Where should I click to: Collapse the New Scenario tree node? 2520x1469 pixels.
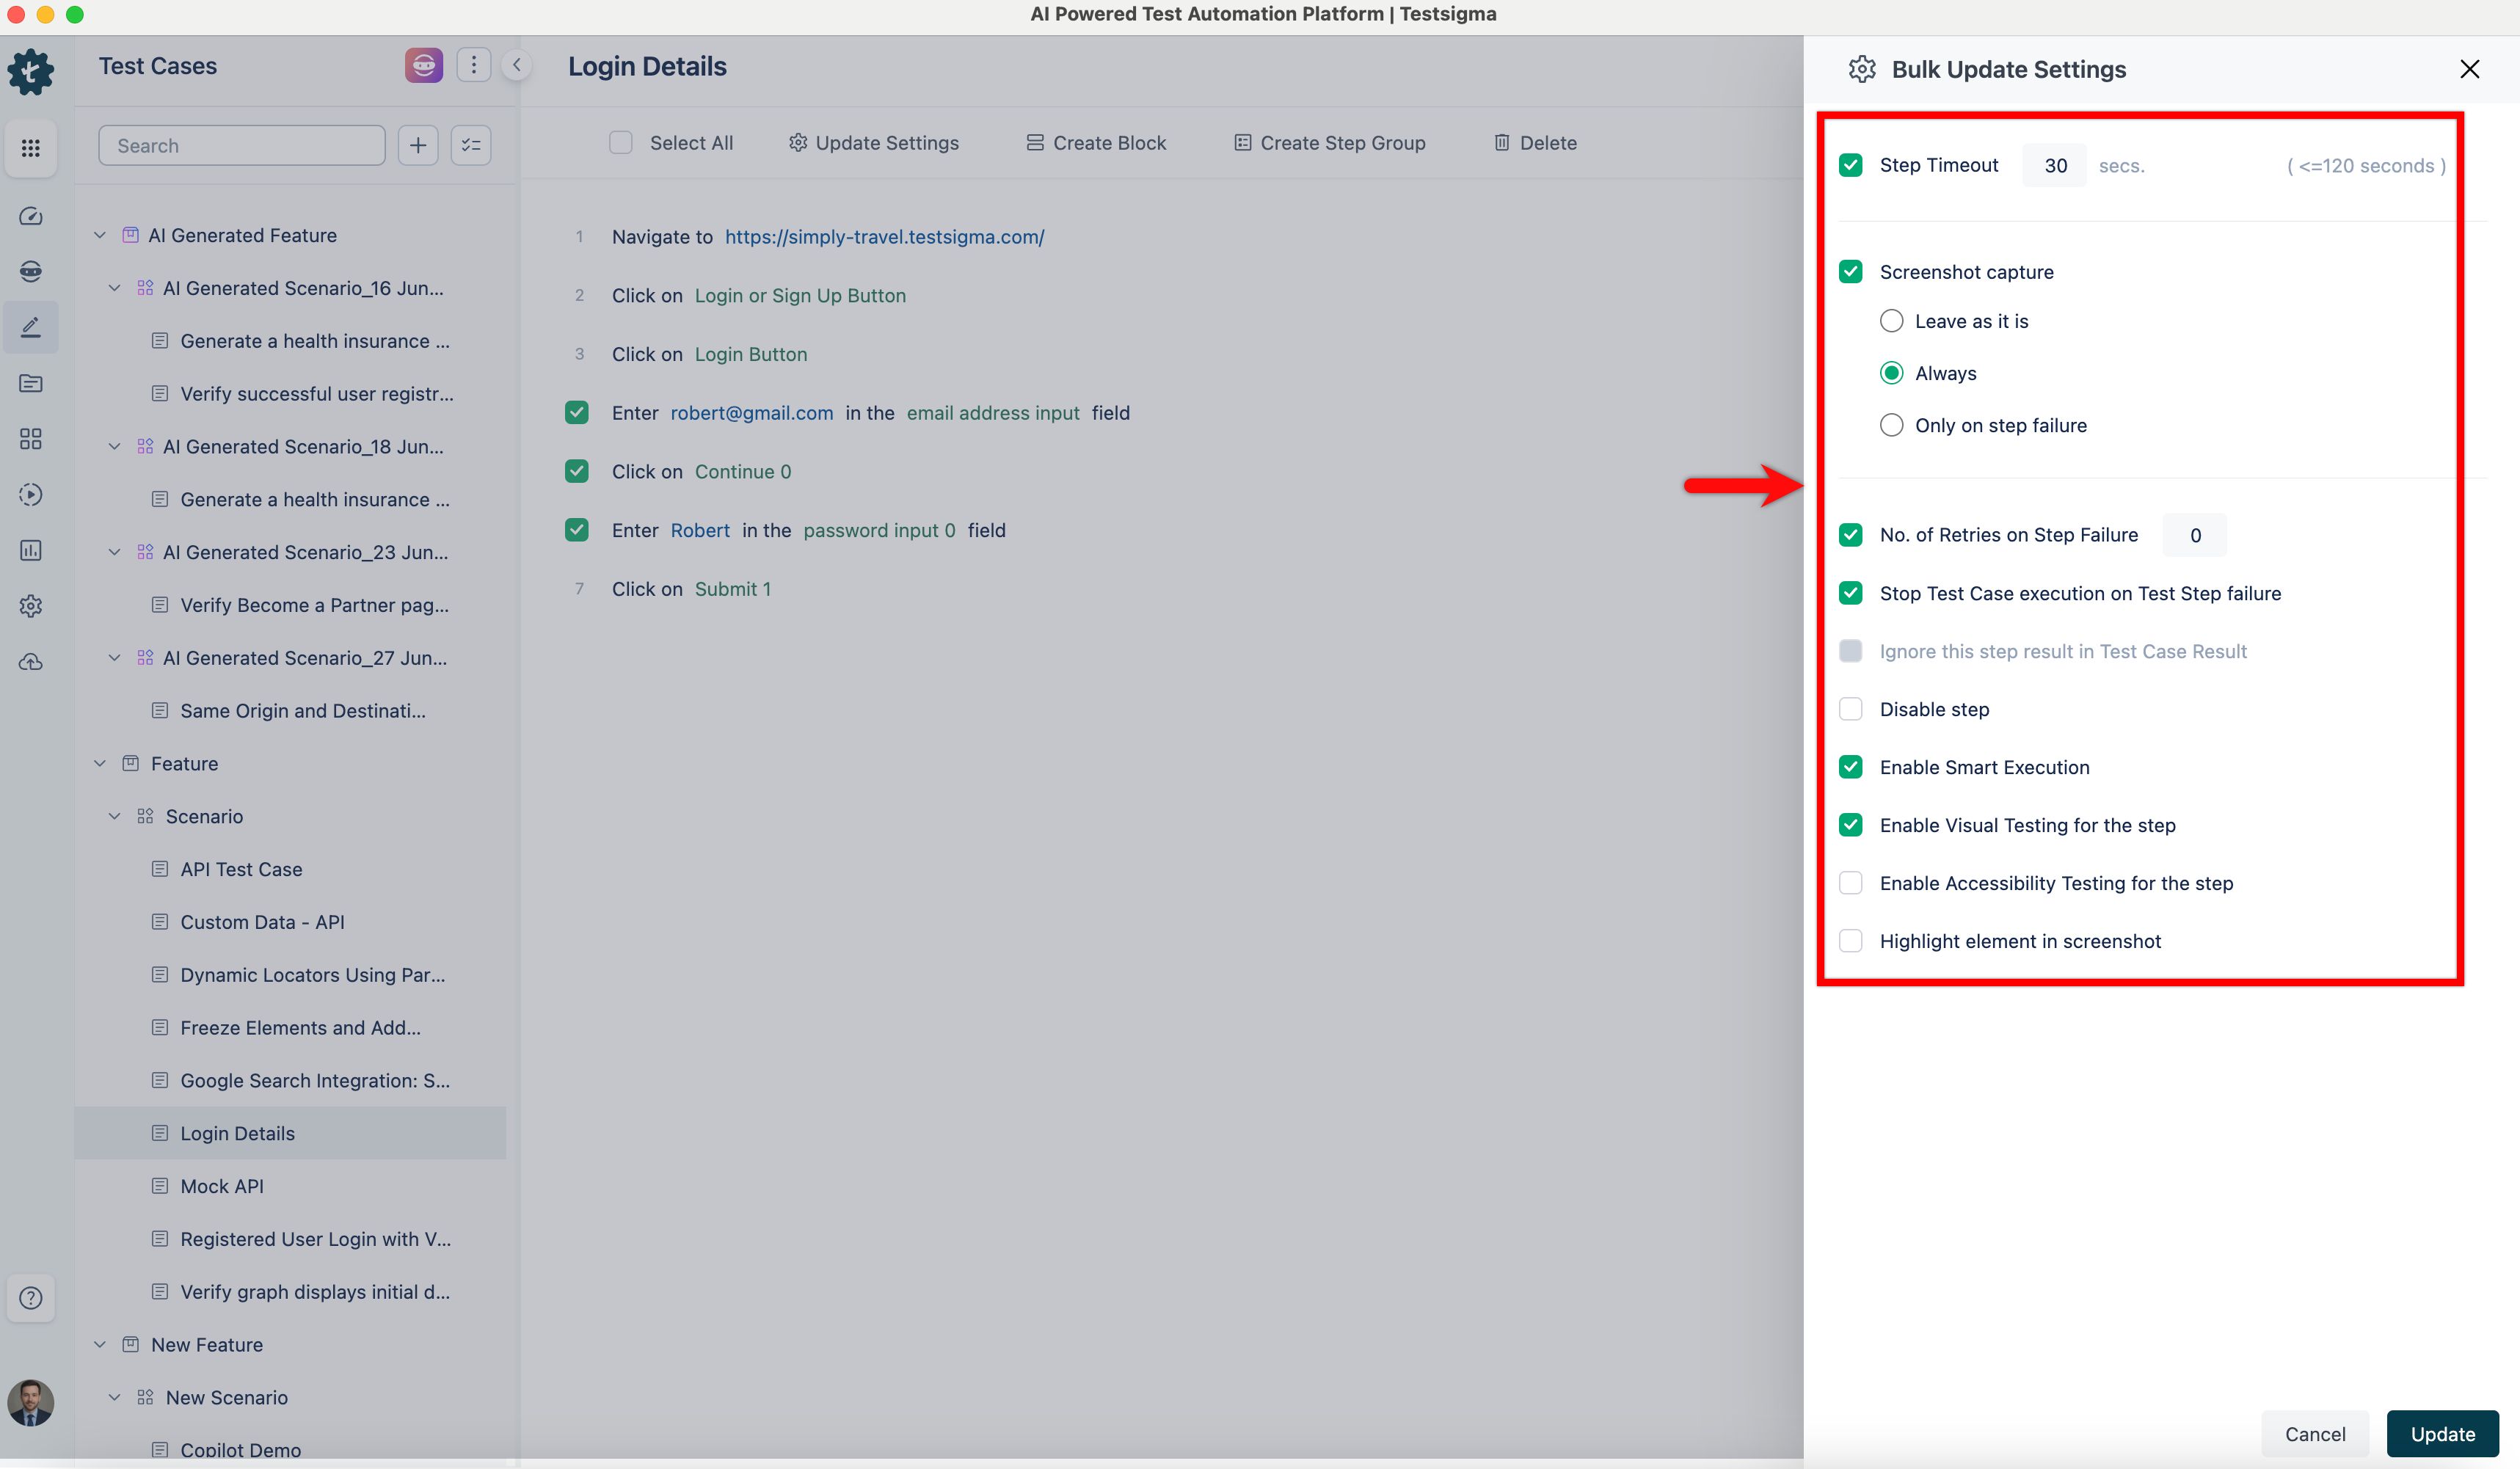(x=113, y=1397)
